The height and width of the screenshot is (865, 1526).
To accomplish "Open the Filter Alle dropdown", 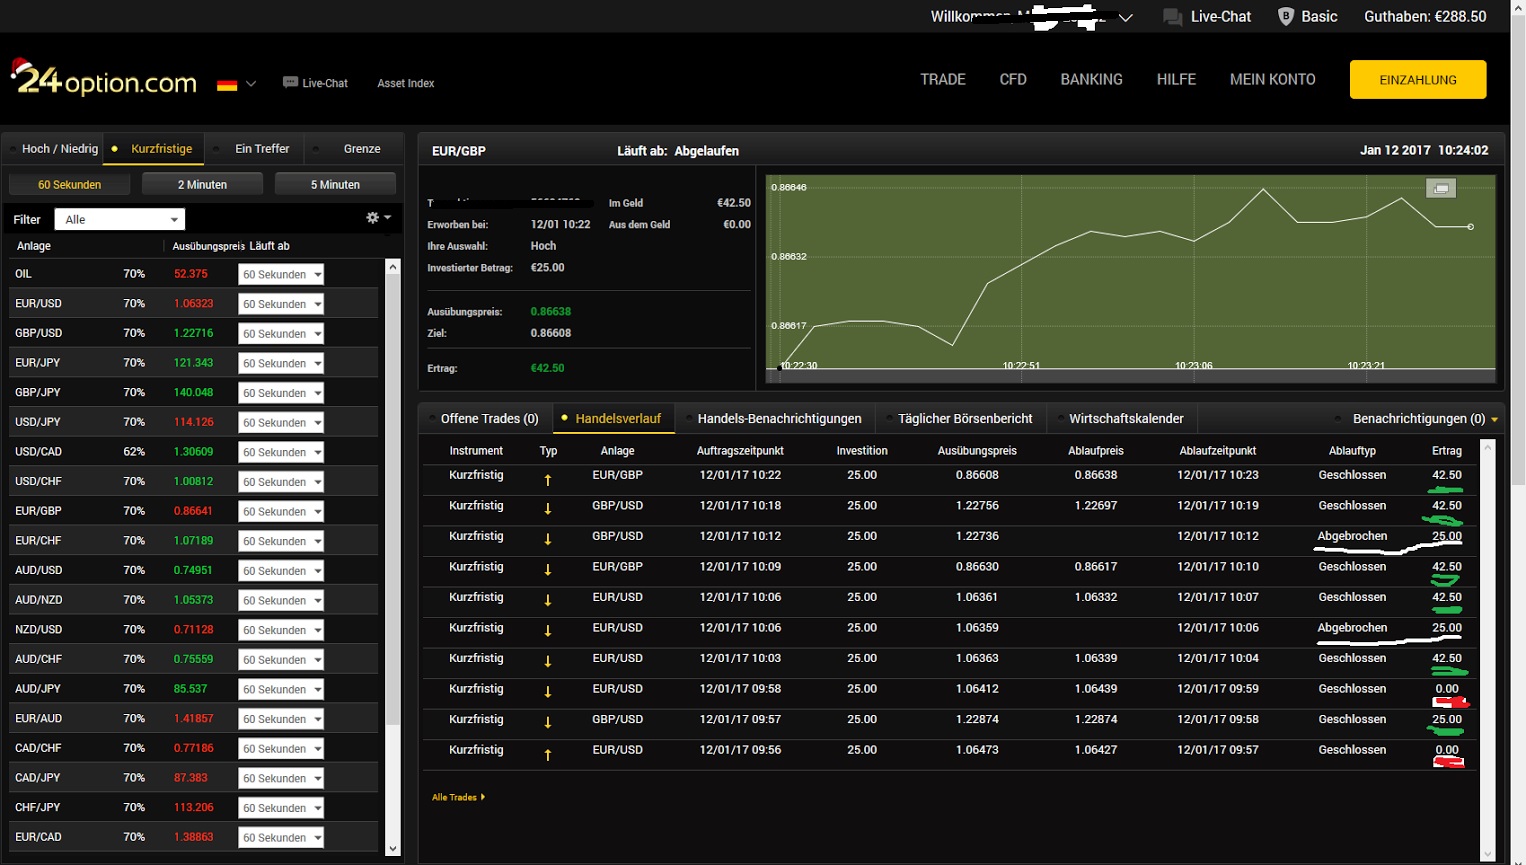I will (x=120, y=220).
